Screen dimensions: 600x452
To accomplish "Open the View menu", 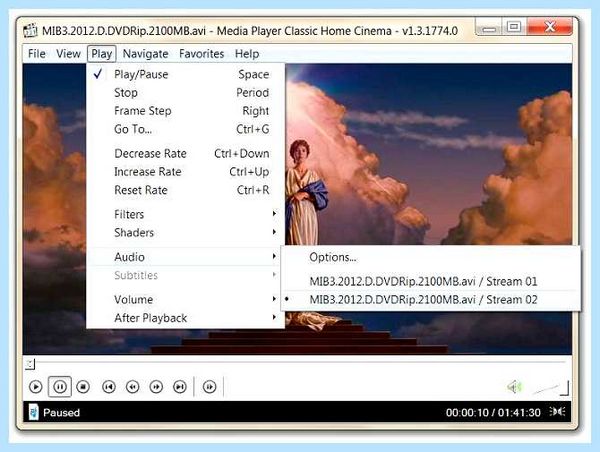I will (68, 54).
